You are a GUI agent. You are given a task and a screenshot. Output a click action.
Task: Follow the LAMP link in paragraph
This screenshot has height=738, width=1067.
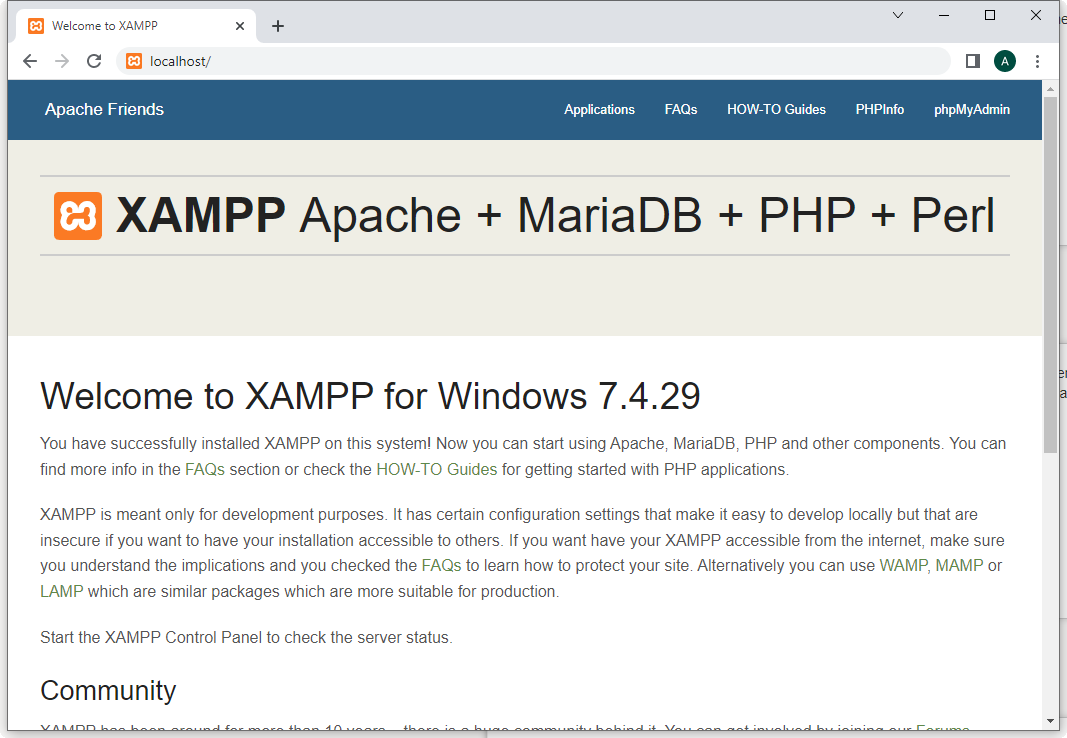(61, 591)
